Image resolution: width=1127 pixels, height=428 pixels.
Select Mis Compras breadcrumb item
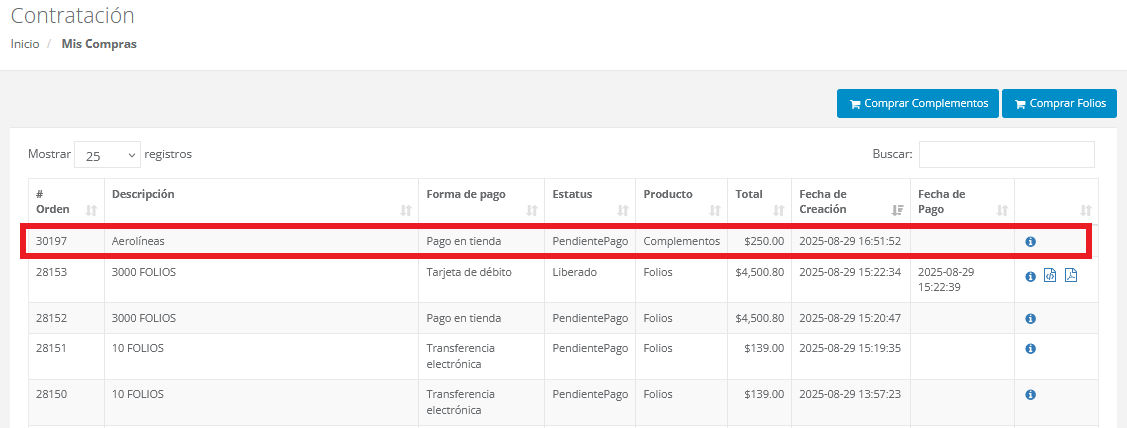click(99, 44)
